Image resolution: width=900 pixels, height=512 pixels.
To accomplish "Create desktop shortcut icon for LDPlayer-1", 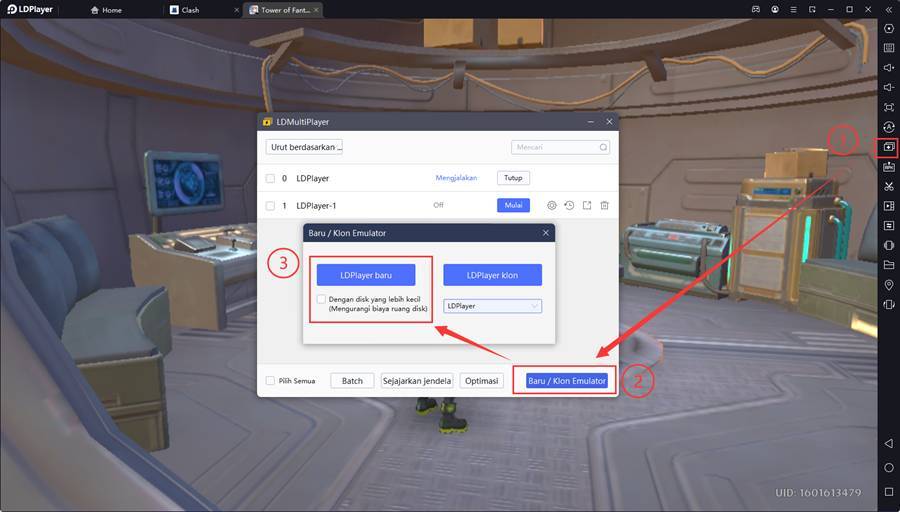I will click(587, 205).
